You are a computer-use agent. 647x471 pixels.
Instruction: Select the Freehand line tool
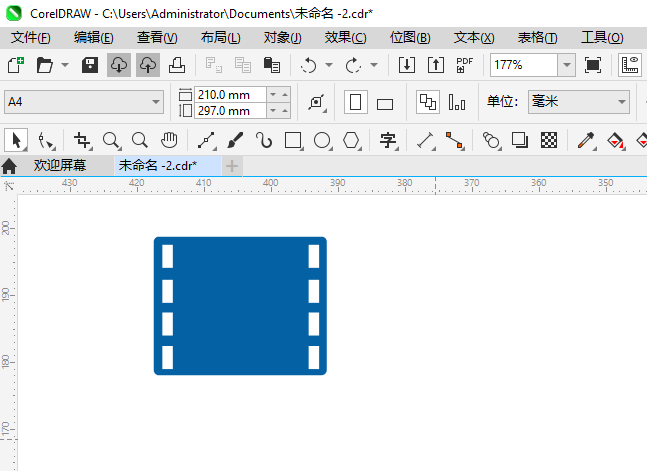tap(206, 140)
